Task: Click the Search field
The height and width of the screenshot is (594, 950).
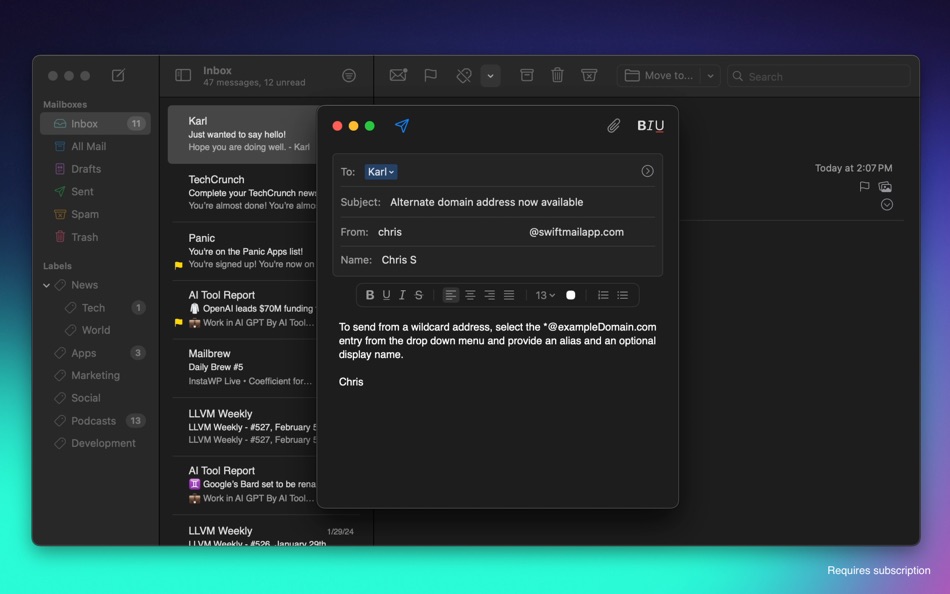Action: click(x=820, y=76)
